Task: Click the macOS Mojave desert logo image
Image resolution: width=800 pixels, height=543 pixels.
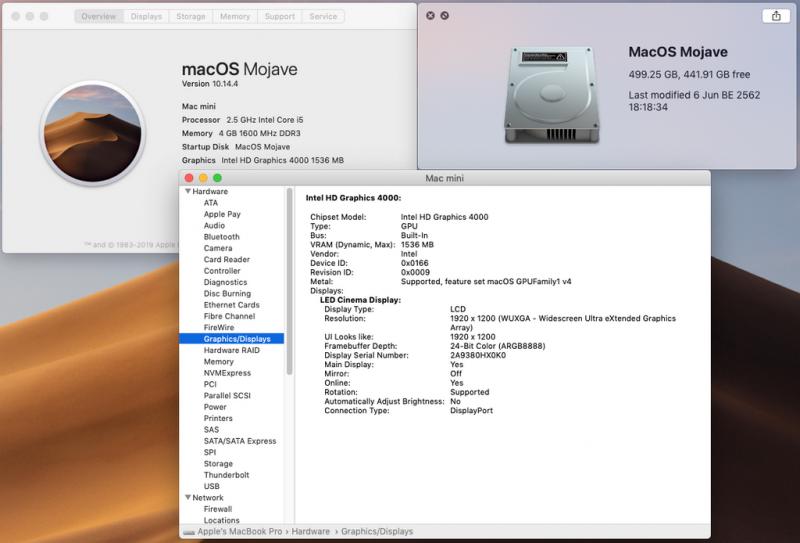Action: 91,133
